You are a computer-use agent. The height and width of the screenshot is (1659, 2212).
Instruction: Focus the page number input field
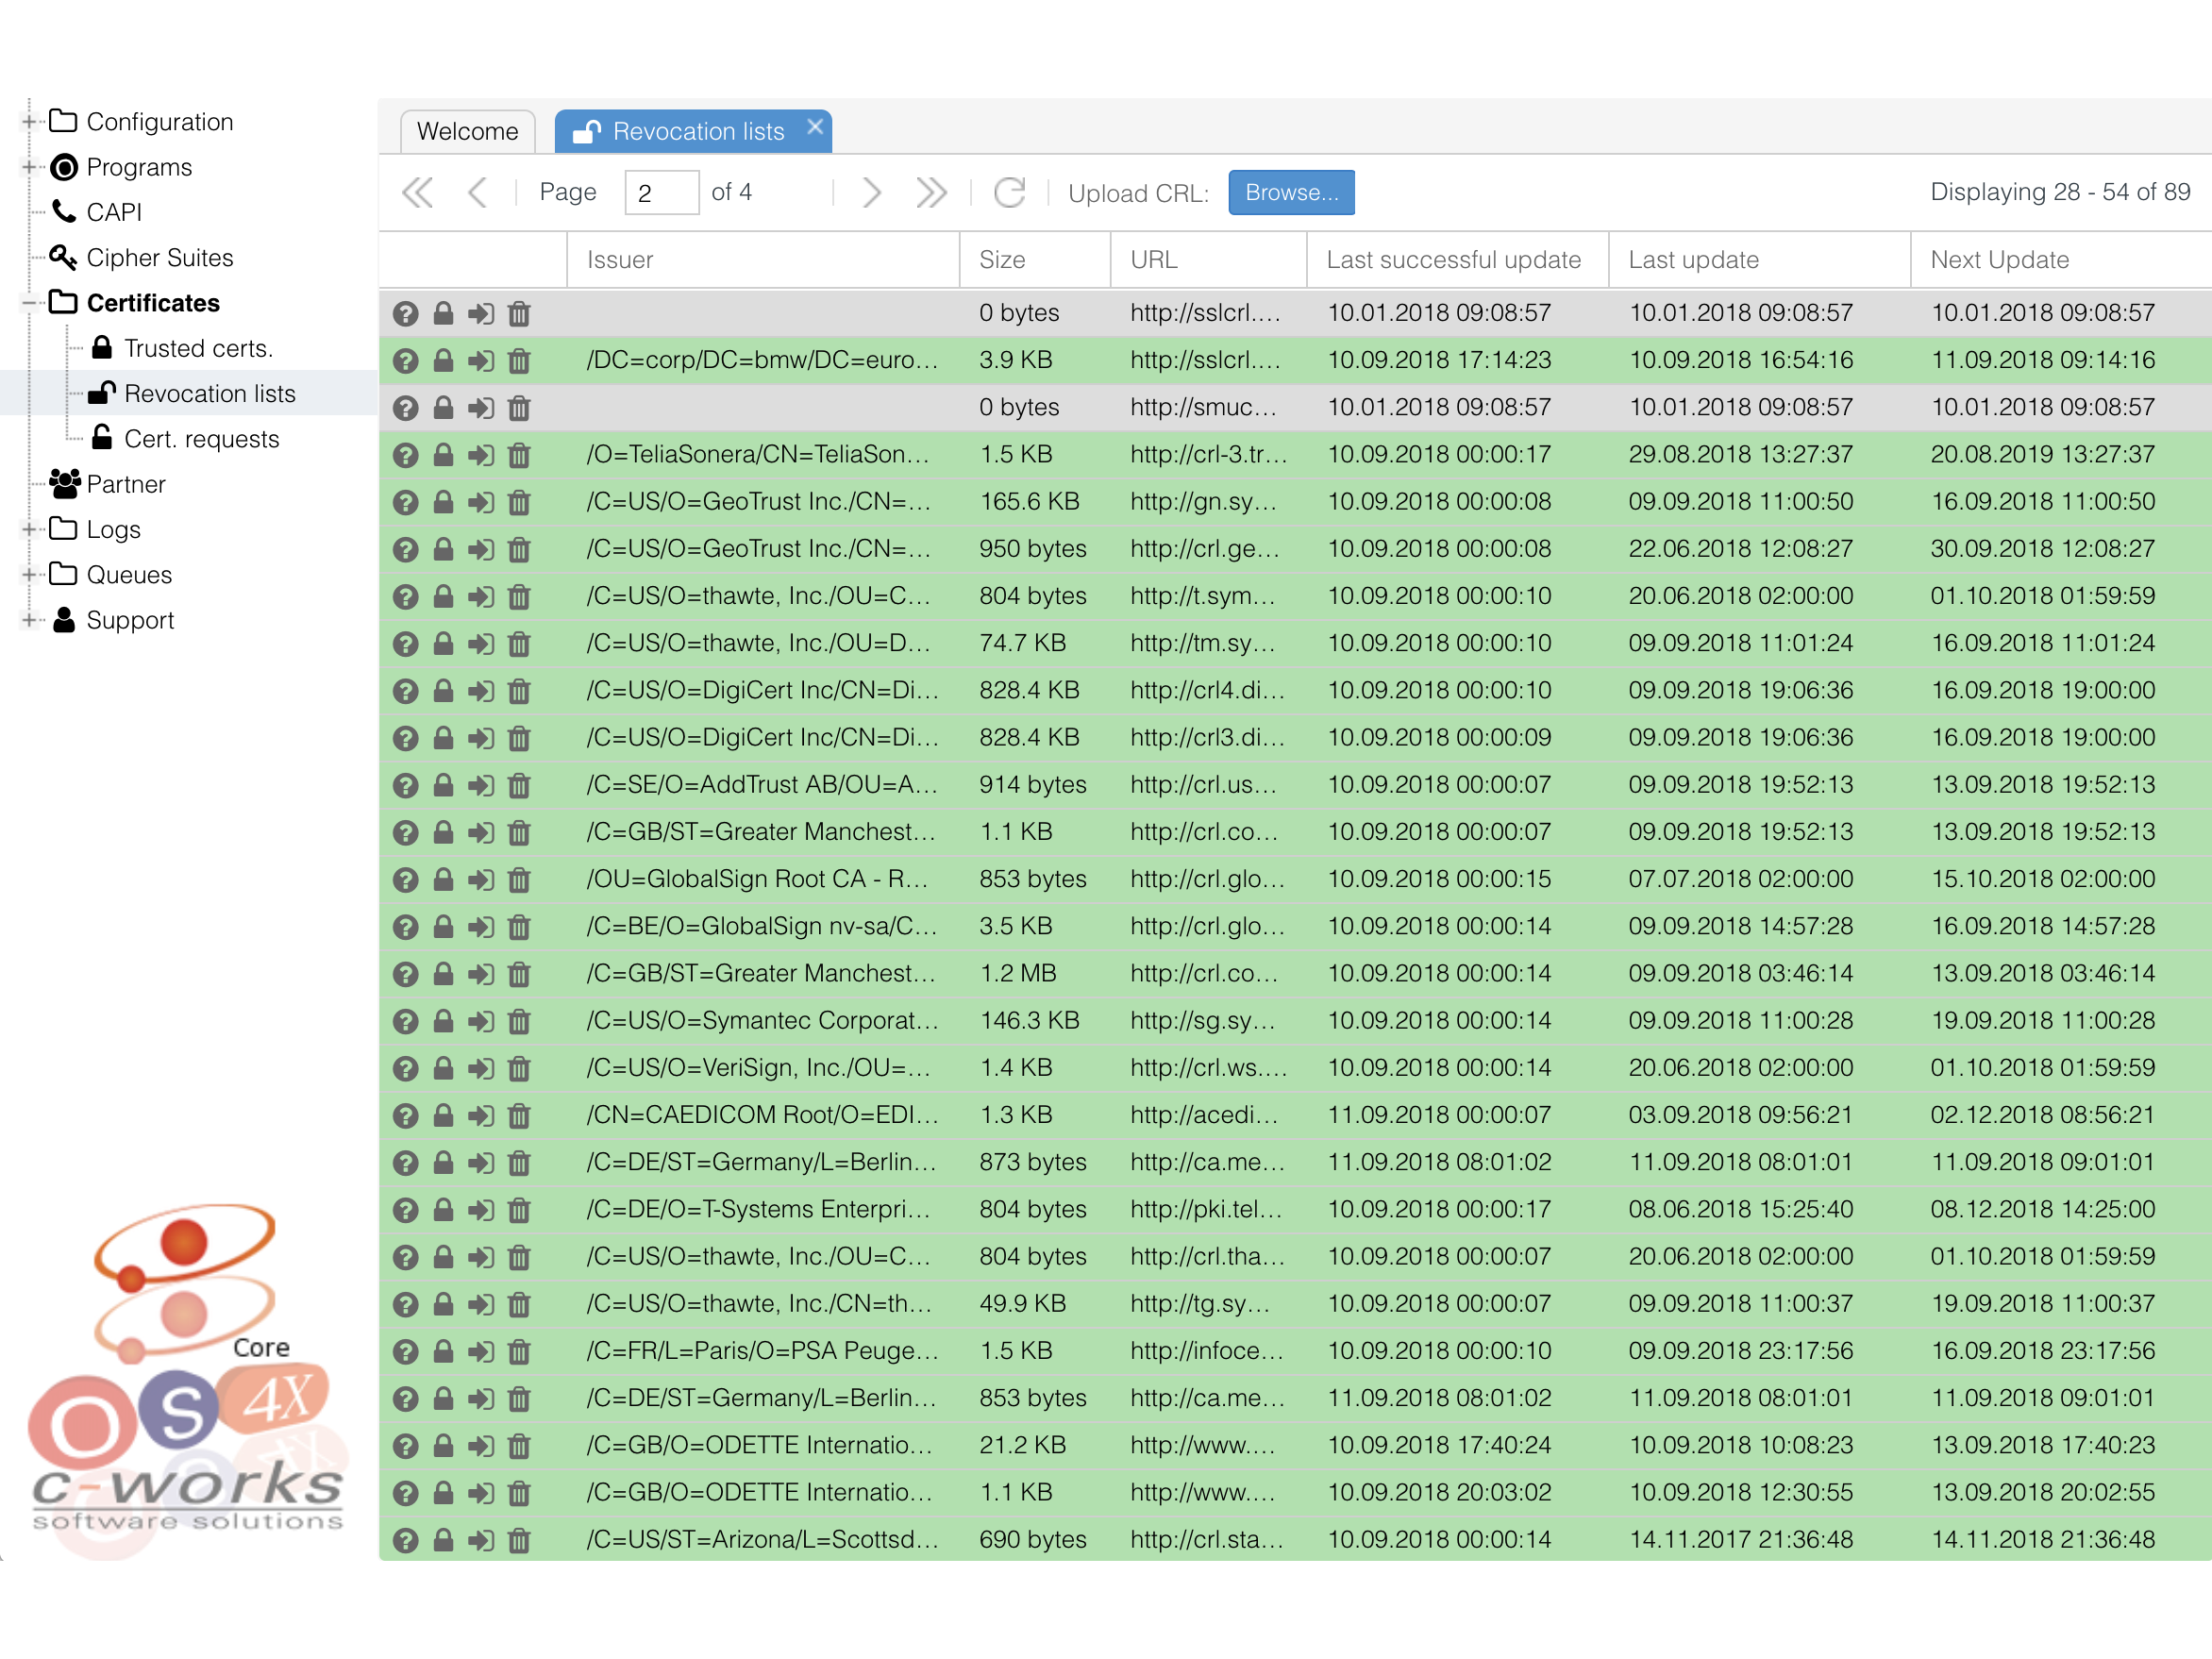661,192
